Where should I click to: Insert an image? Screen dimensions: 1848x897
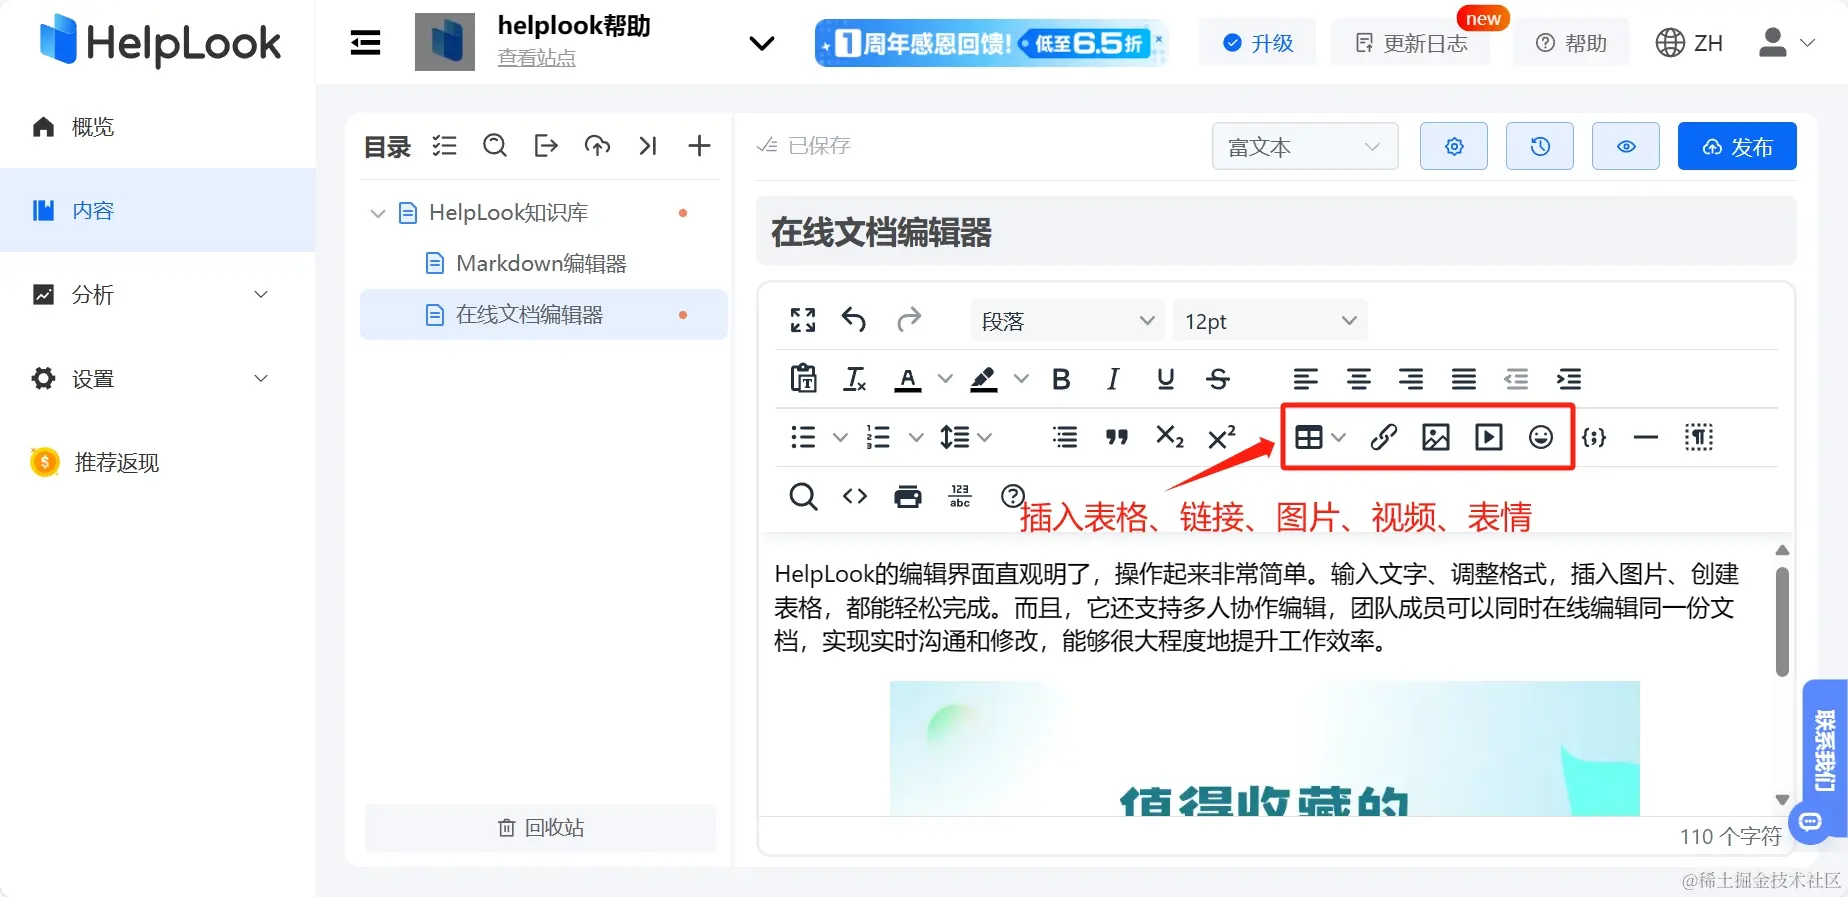tap(1436, 437)
